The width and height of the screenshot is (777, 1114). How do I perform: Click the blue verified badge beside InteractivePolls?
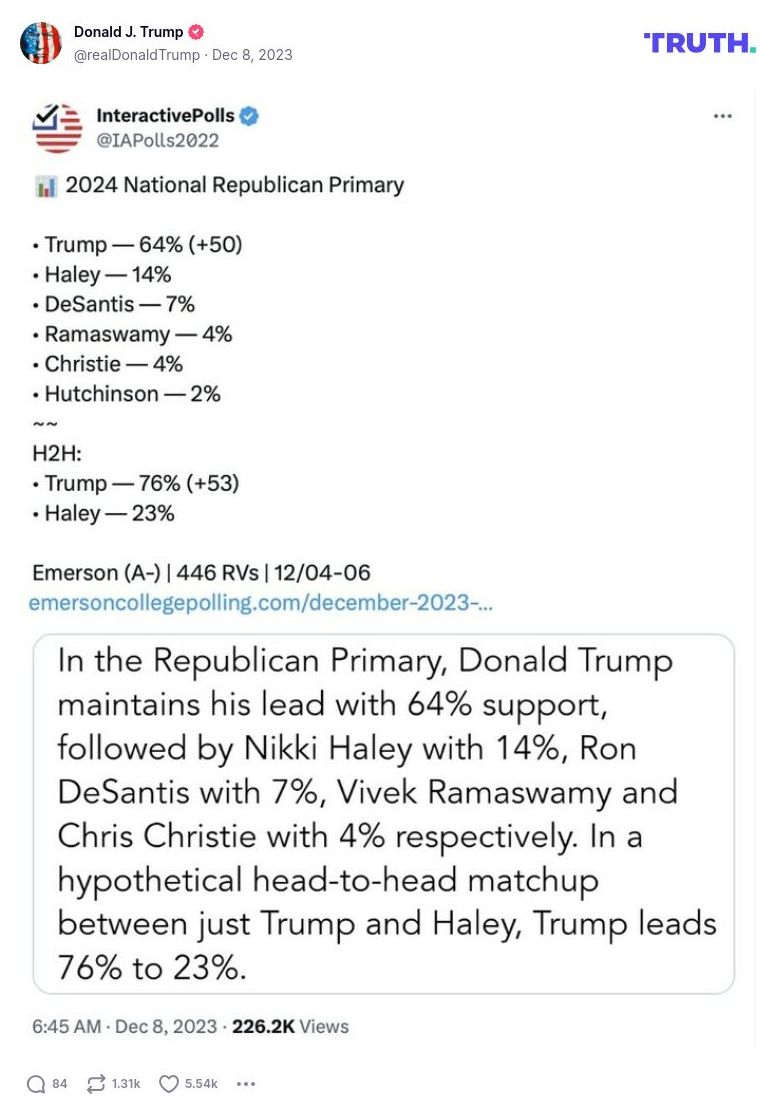pos(249,116)
